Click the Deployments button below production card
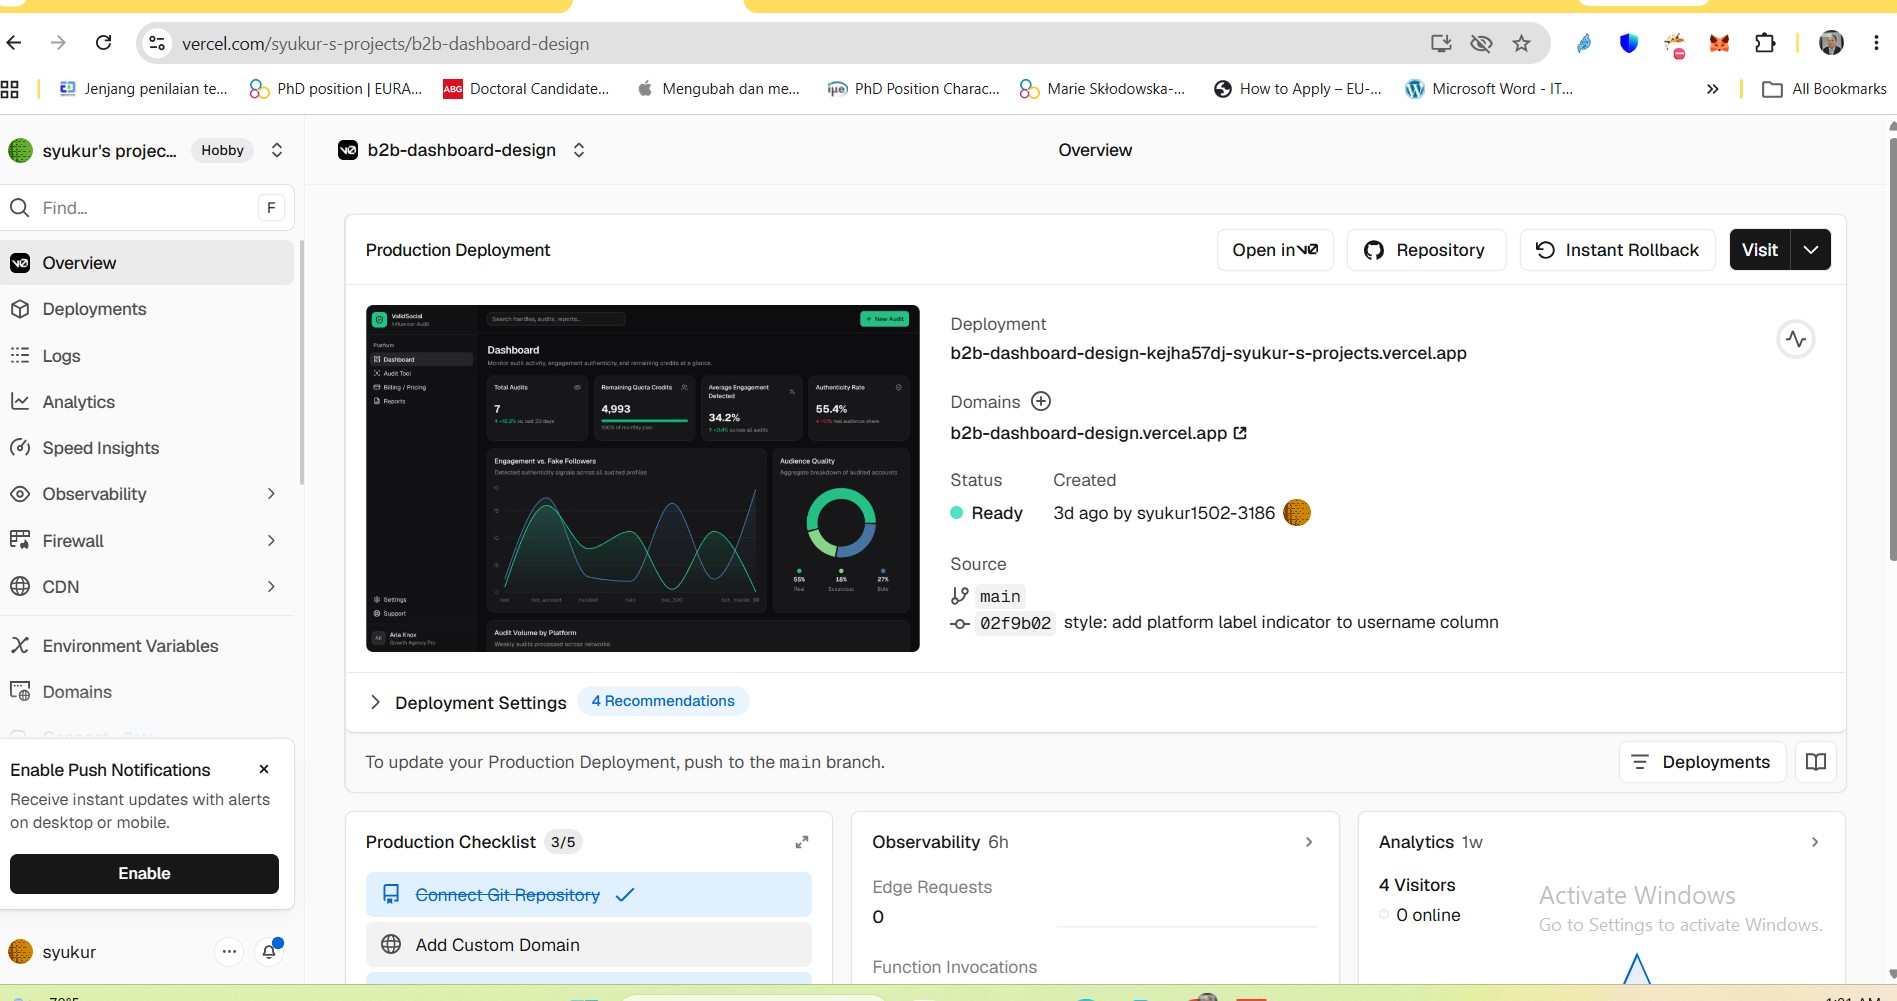 pyautogui.click(x=1702, y=762)
